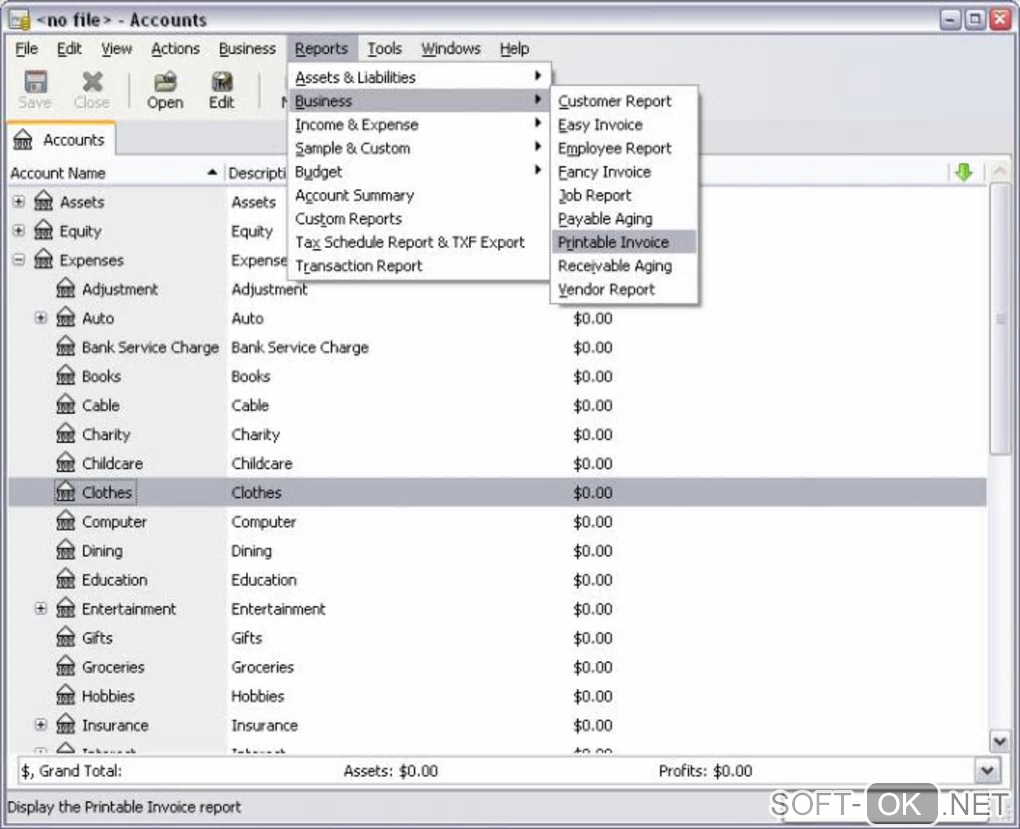
Task: Select Receivable Aging report
Action: [x=624, y=265]
